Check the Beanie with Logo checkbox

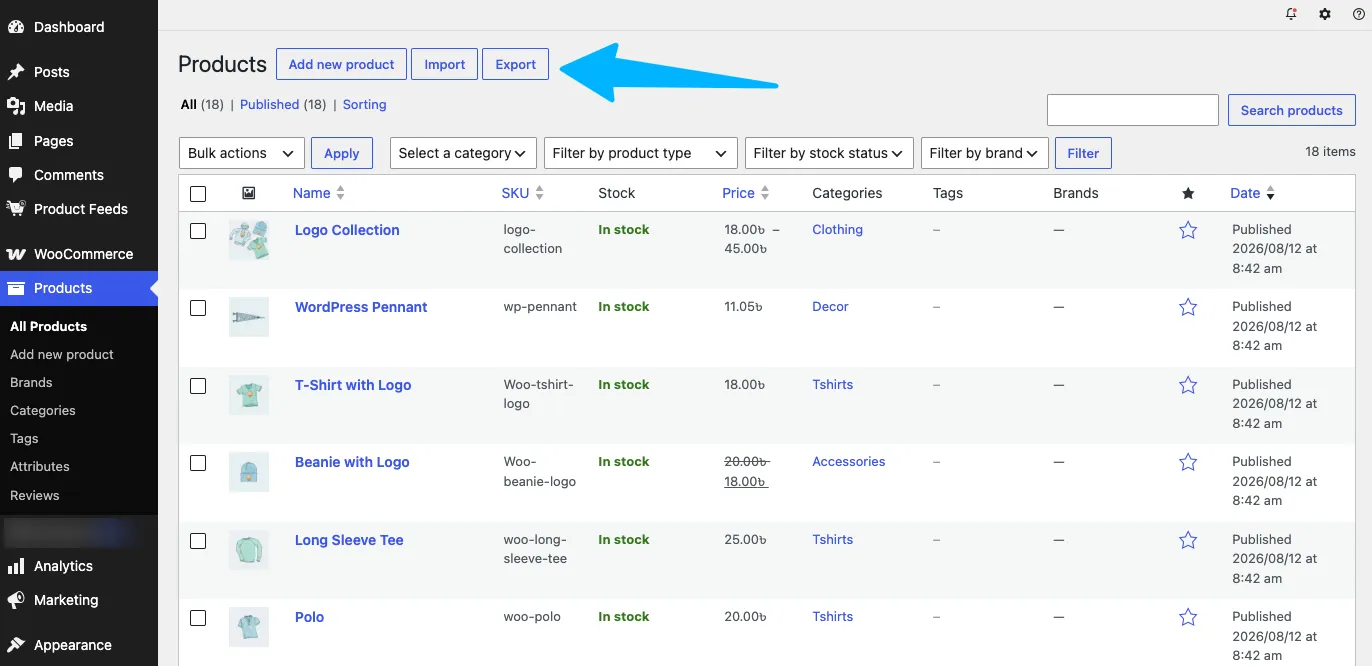point(198,463)
